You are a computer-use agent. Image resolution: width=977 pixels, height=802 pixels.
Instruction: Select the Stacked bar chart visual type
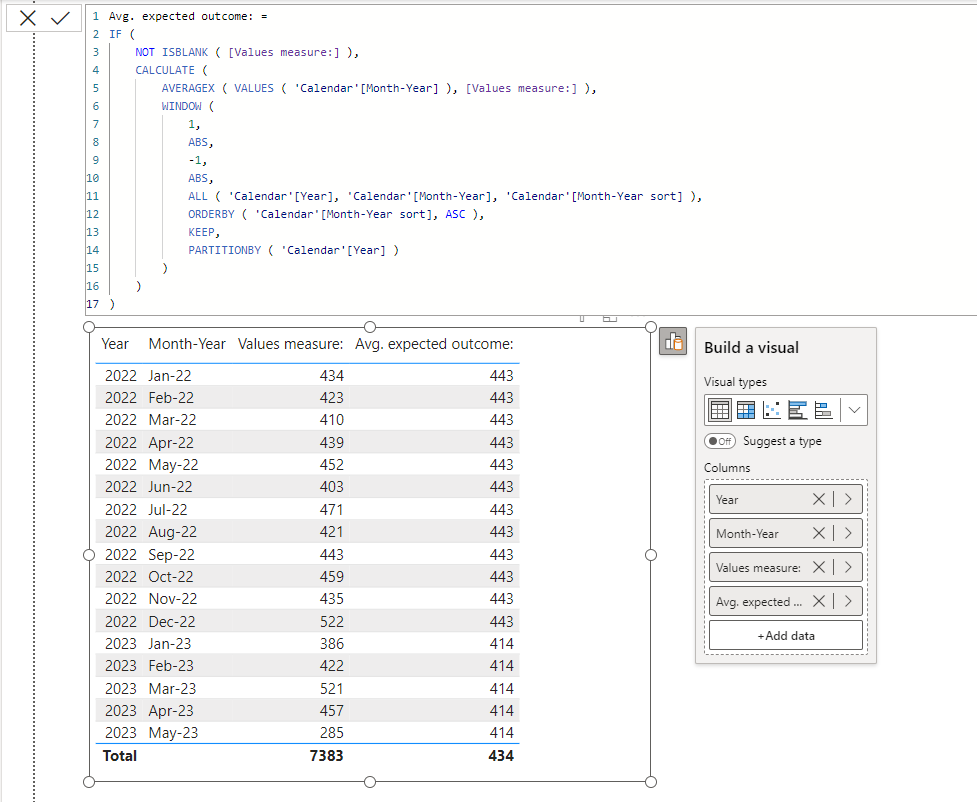tap(824, 410)
